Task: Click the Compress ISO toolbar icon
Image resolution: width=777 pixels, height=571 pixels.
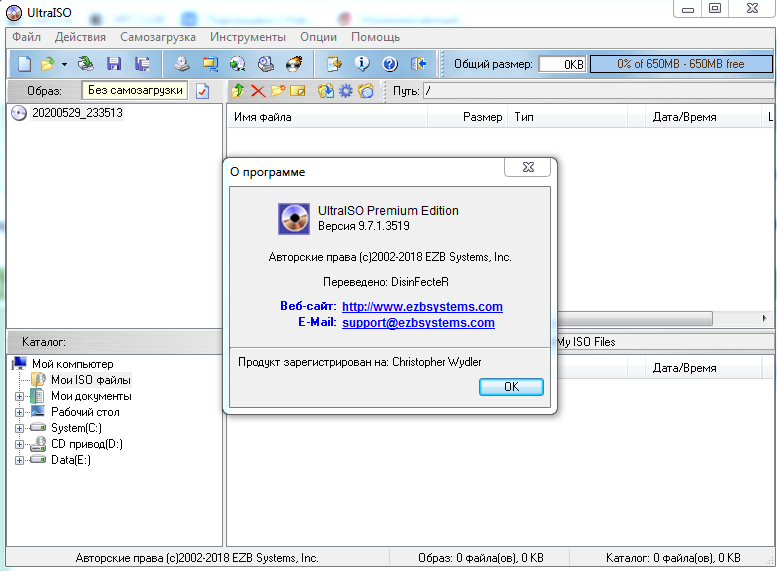Action: tap(210, 64)
